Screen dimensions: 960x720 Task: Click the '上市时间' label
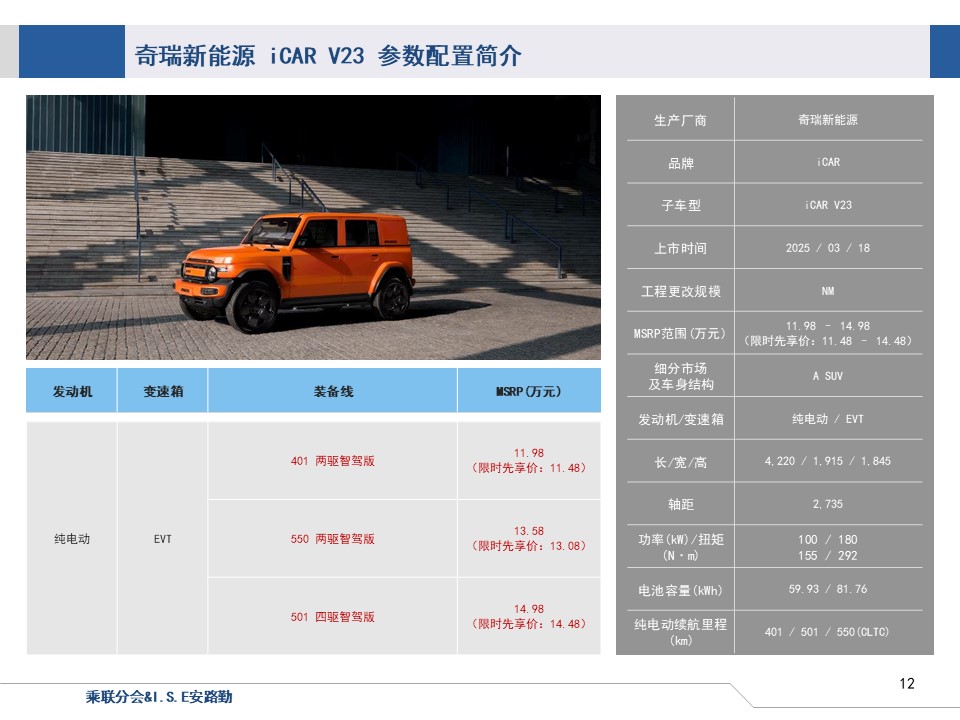pos(680,248)
